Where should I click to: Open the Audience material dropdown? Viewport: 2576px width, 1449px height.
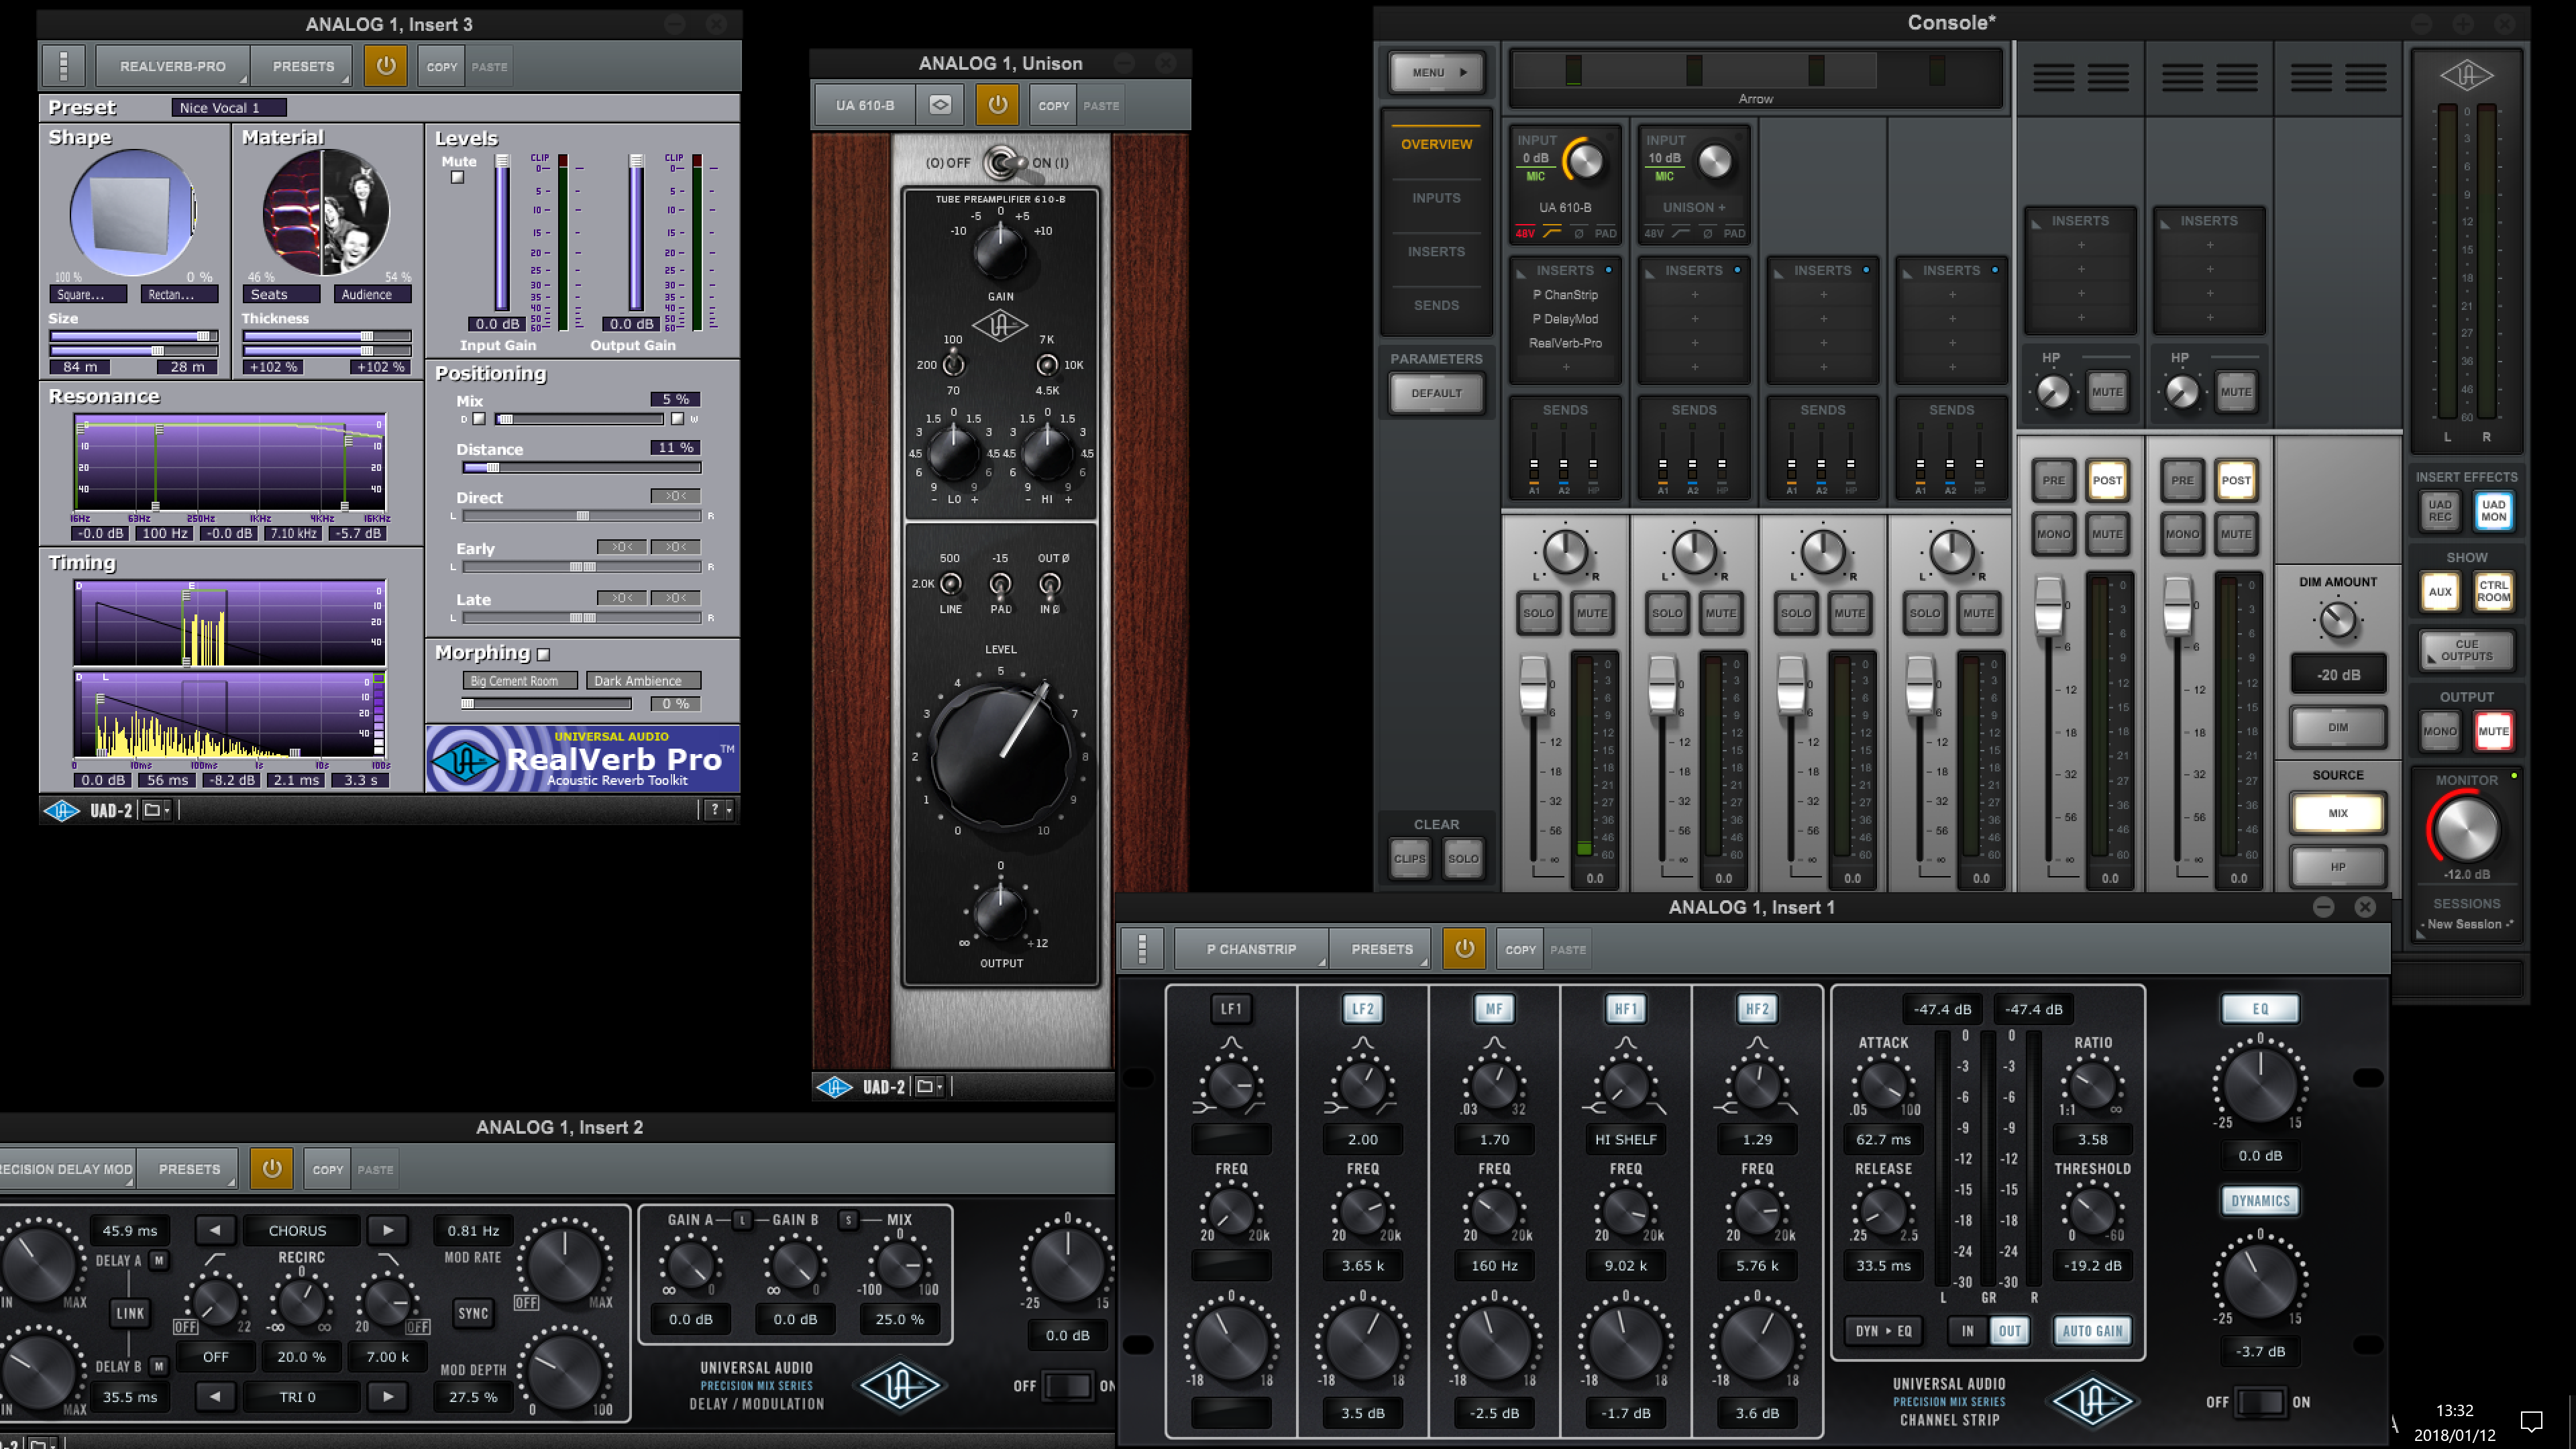click(x=372, y=294)
